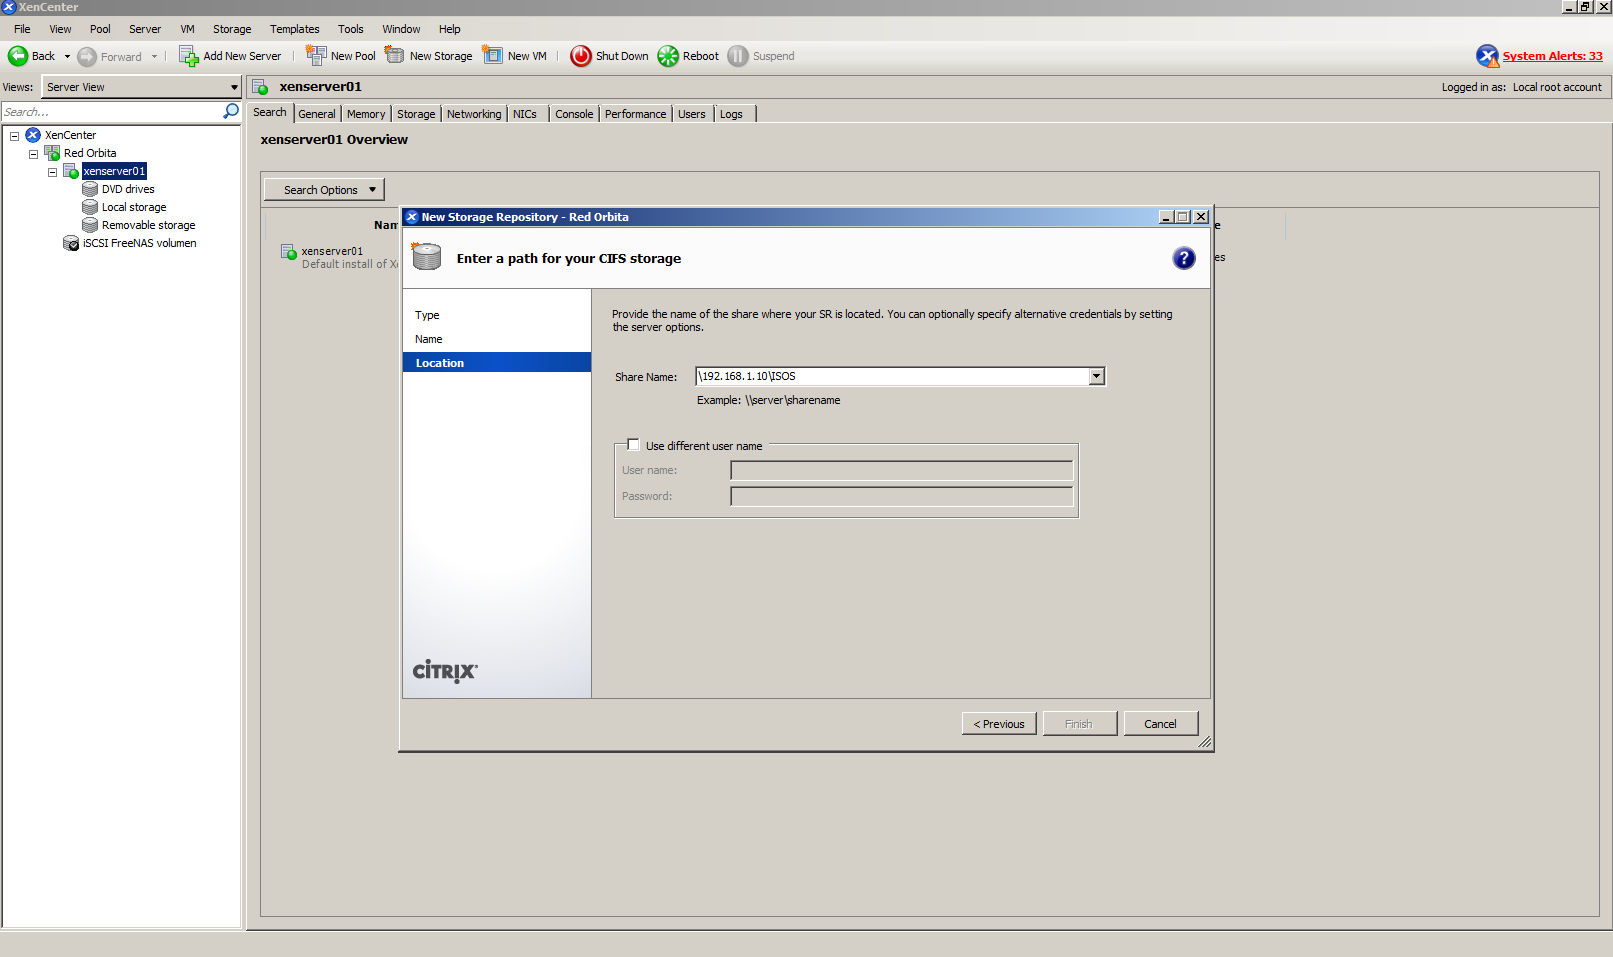Screen dimensions: 1613x957
Task: Open the Templates menu
Action: click(x=294, y=29)
